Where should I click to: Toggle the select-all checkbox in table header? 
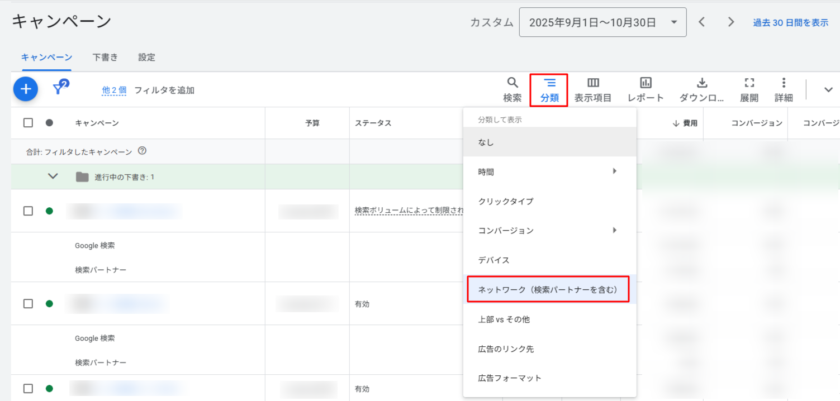click(28, 123)
